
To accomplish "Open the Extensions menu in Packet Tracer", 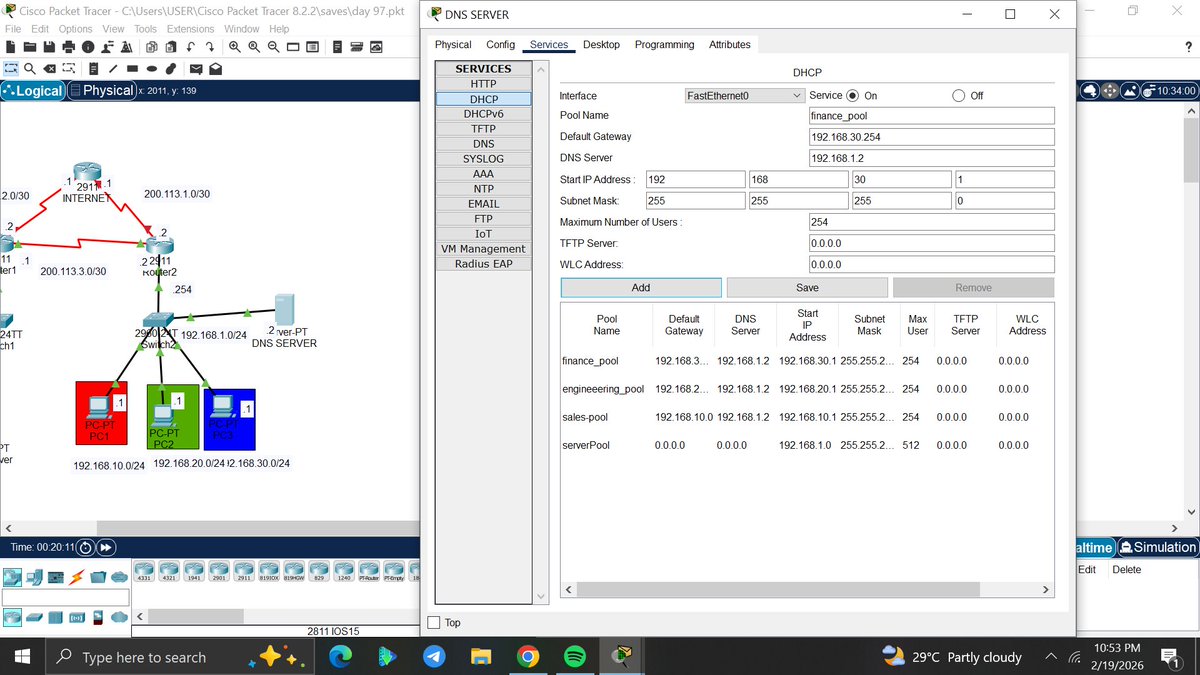I will (x=190, y=29).
